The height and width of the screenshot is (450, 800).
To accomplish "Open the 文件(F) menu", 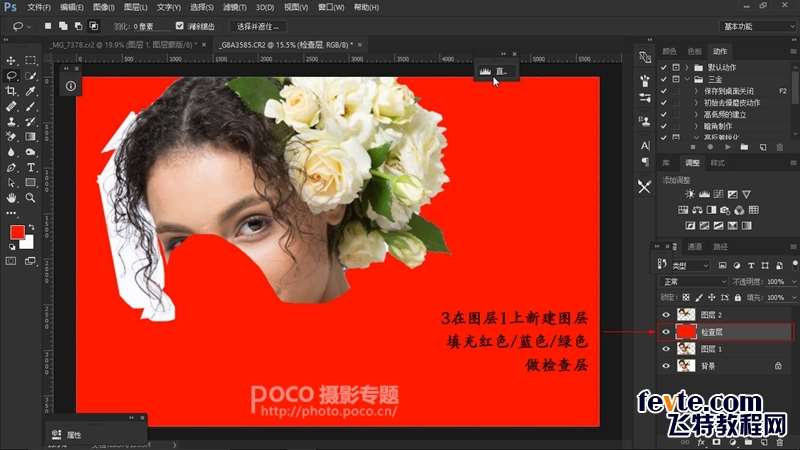I will coord(39,8).
